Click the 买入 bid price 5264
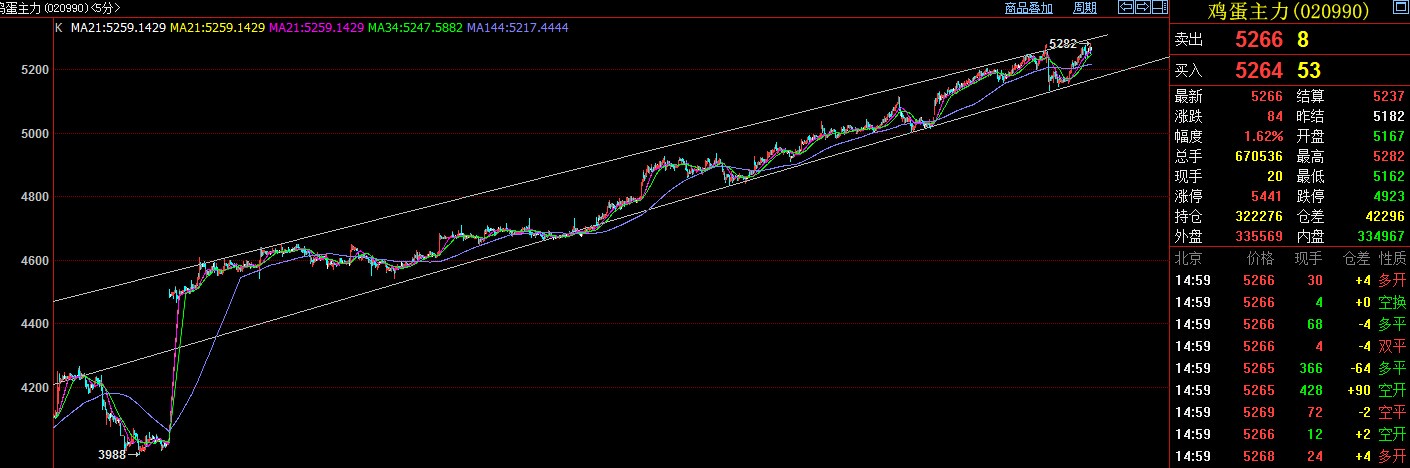This screenshot has height=468, width=1410. coord(1256,71)
